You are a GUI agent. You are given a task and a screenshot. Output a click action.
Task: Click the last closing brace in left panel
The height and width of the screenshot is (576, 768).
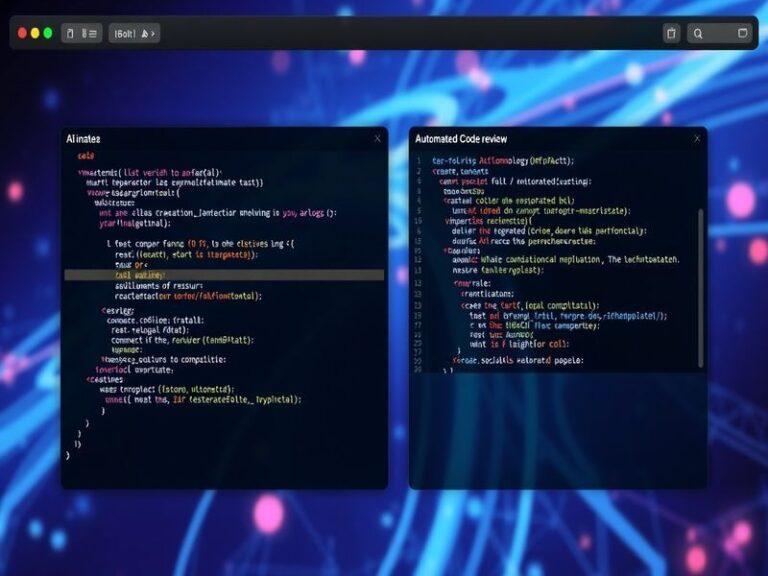68,455
